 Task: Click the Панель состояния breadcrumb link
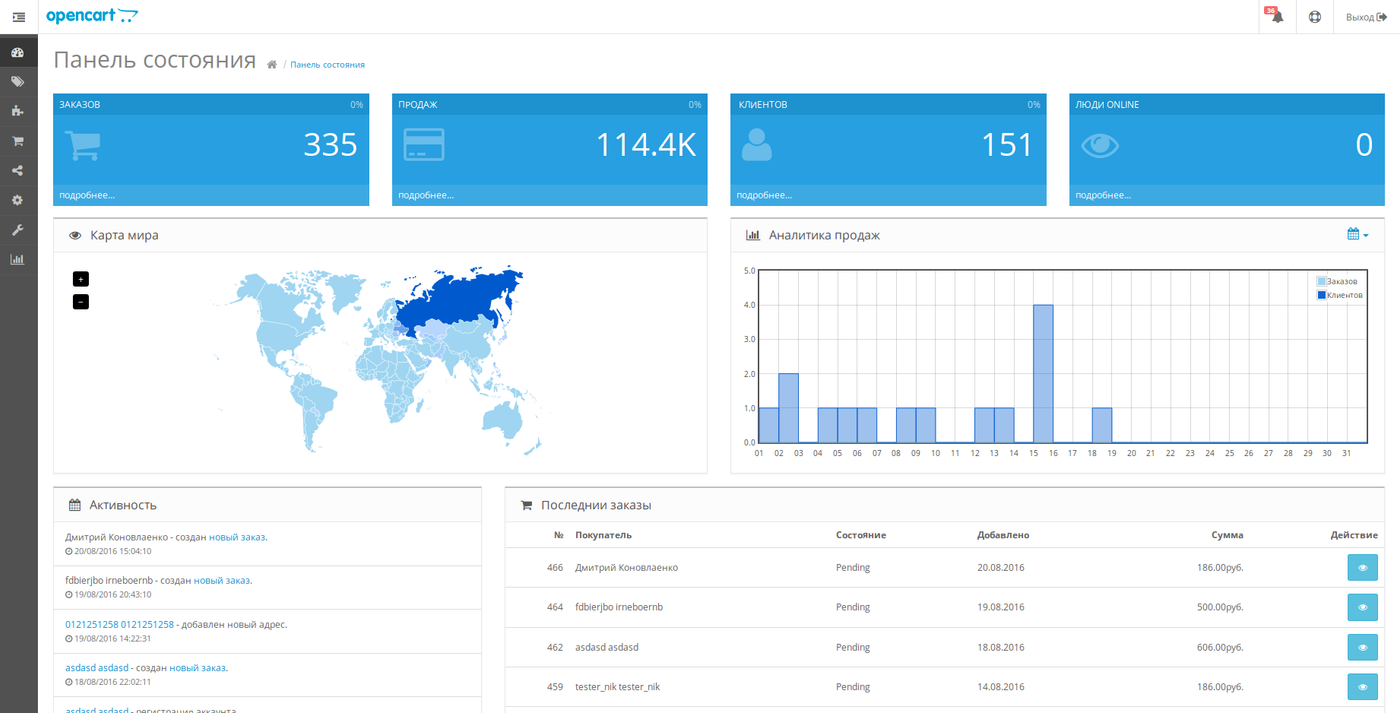point(327,65)
